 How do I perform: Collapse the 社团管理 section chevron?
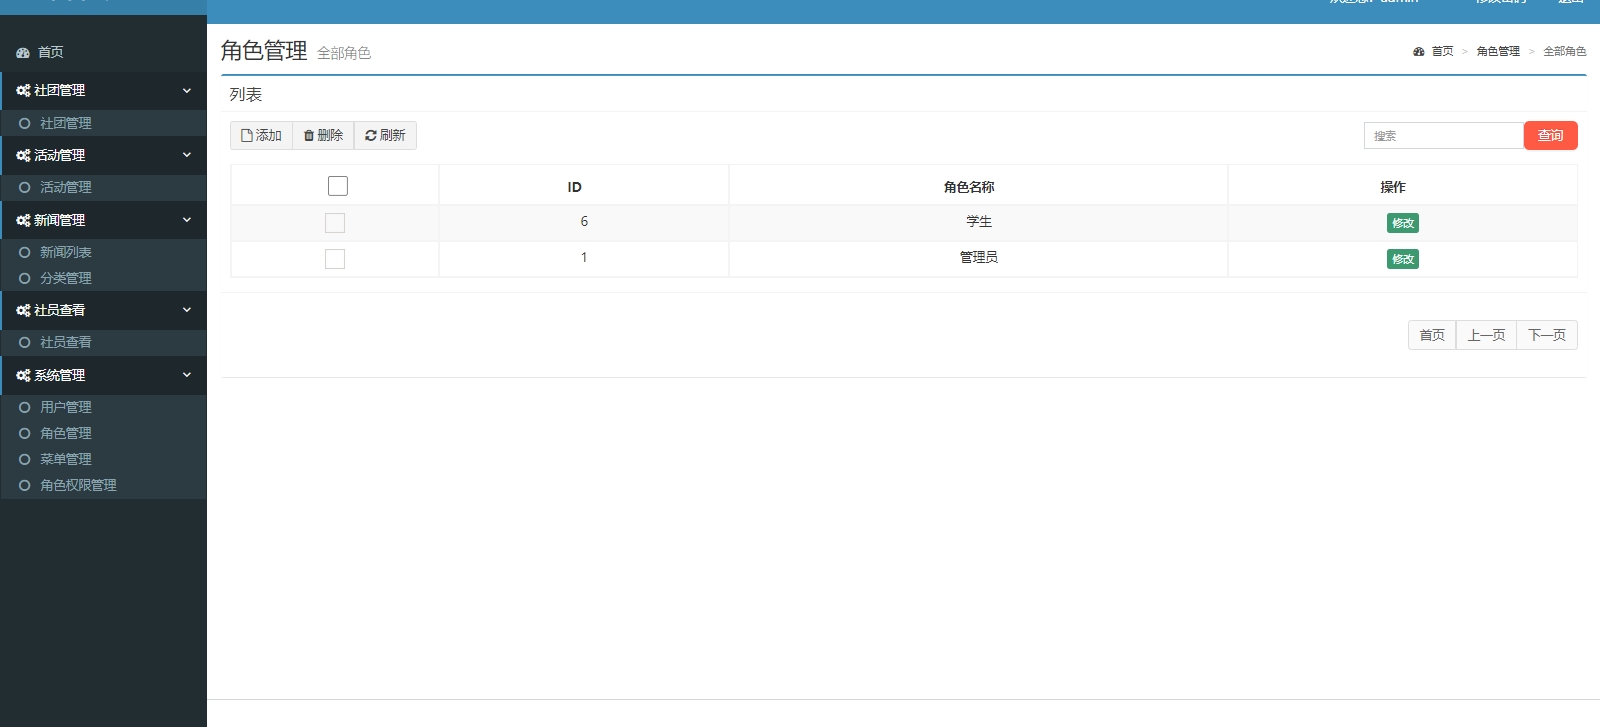point(187,90)
